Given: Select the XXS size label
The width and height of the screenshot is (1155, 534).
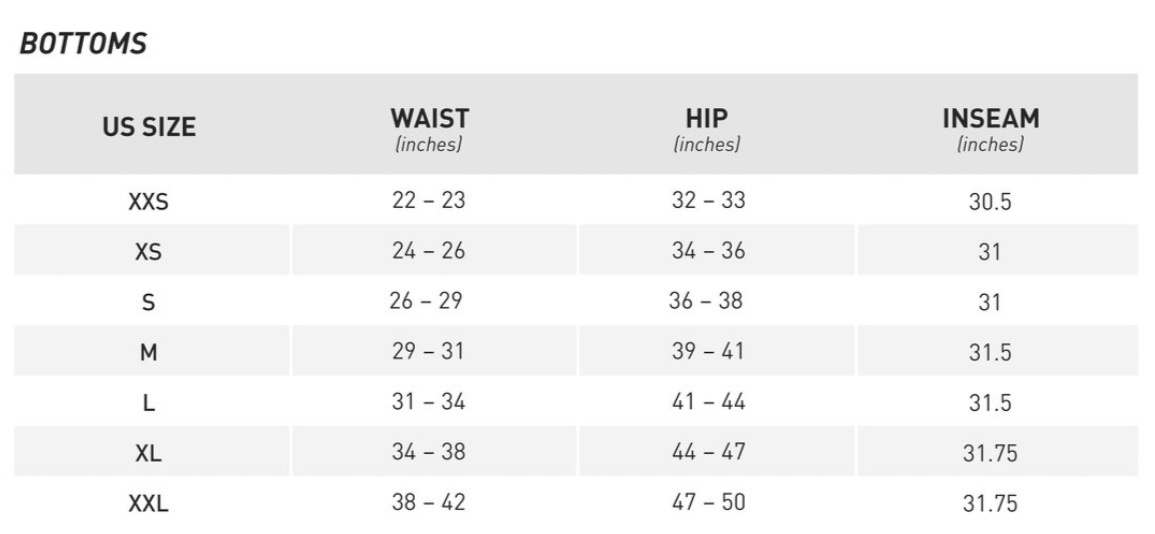Looking at the screenshot, I should point(148,202).
